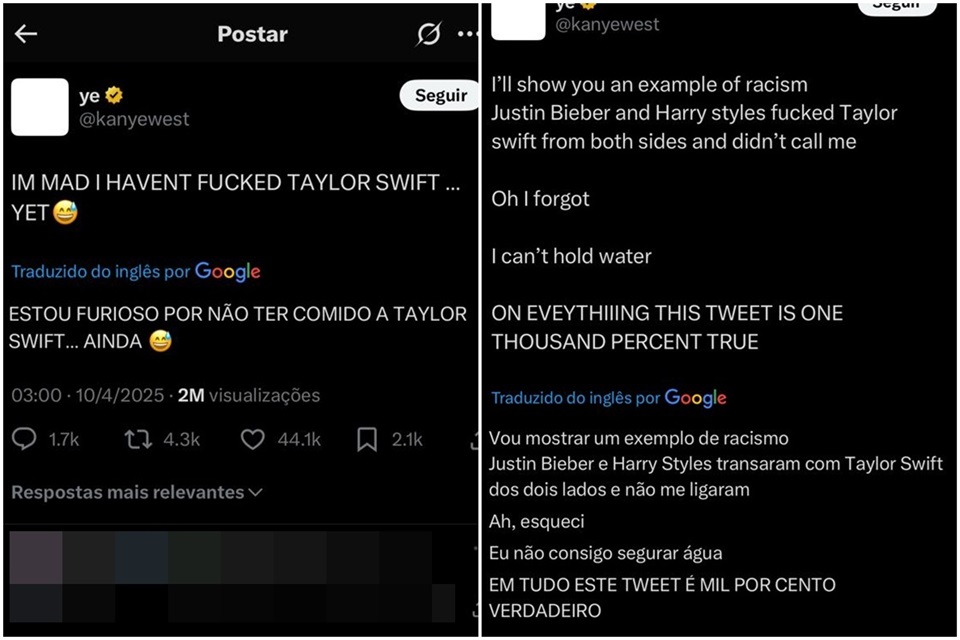
Task: Repost the tweet via the 4.3k icon
Action: 136,439
